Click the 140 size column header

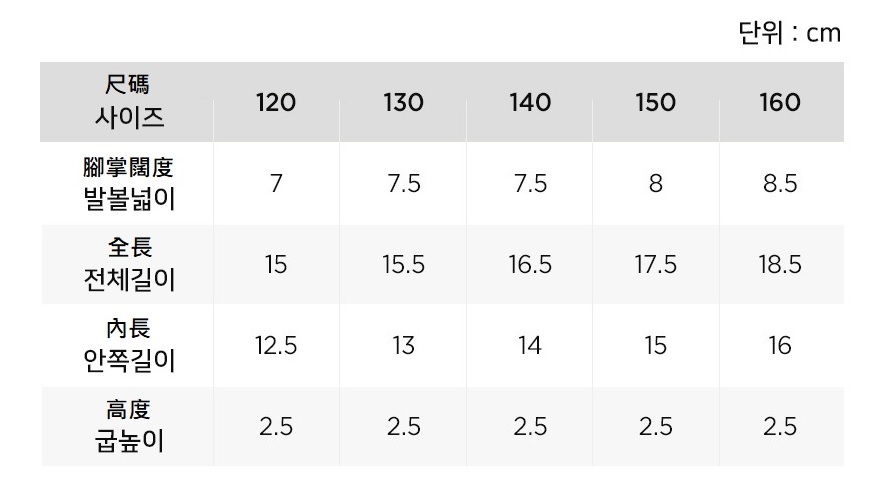[530, 103]
